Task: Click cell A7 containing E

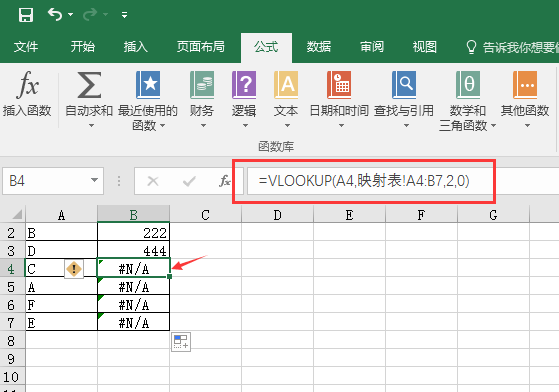Action: pyautogui.click(x=61, y=322)
